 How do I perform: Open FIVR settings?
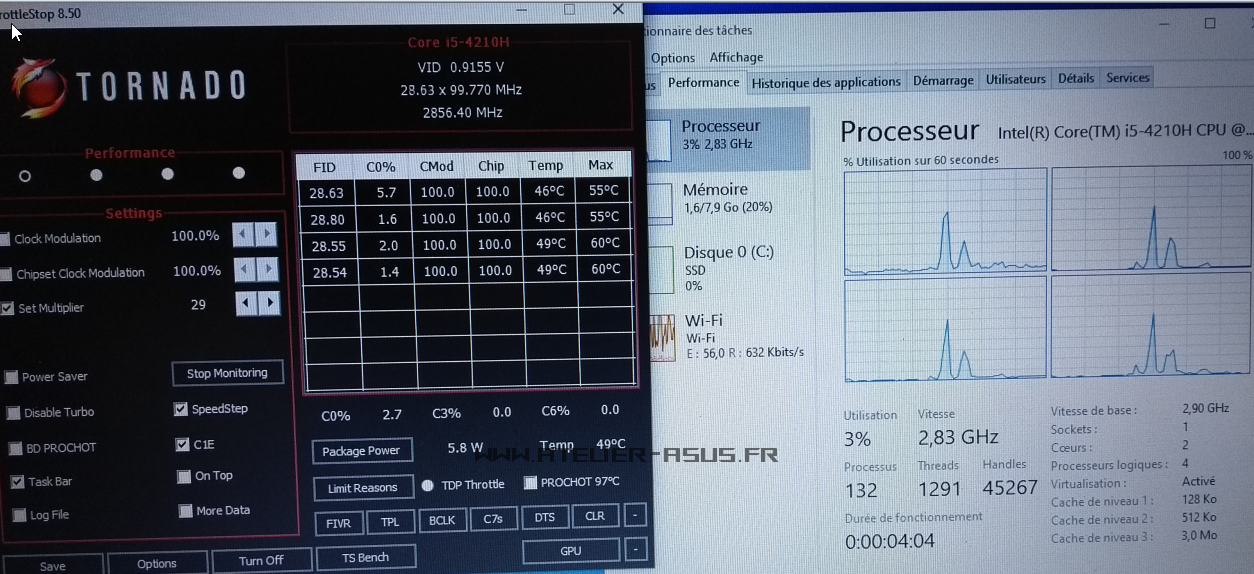(338, 522)
